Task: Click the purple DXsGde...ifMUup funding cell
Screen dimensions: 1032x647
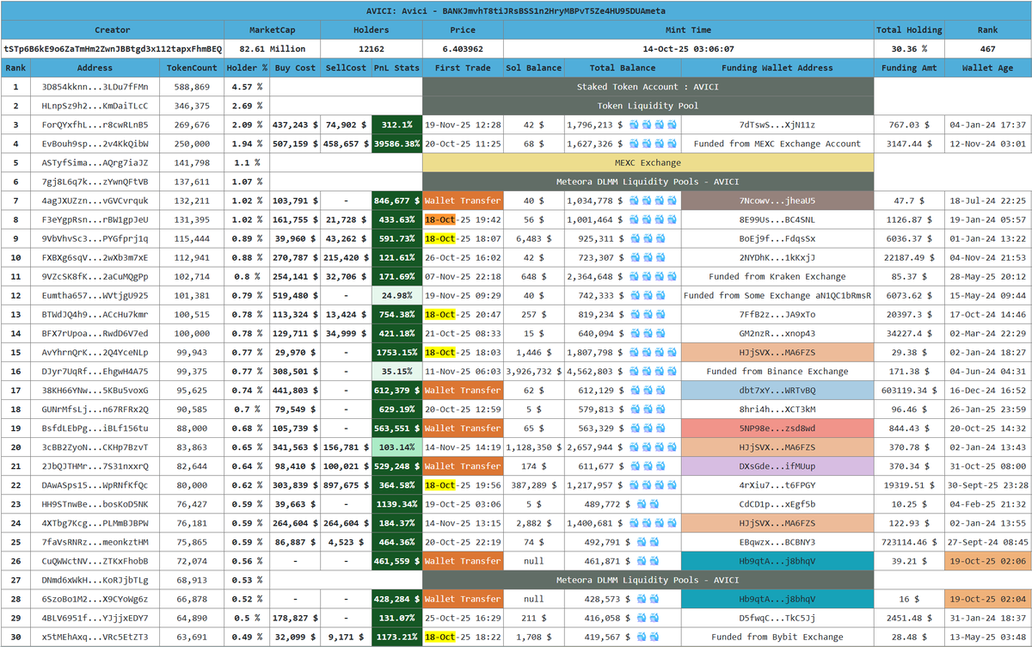Action: (x=777, y=466)
